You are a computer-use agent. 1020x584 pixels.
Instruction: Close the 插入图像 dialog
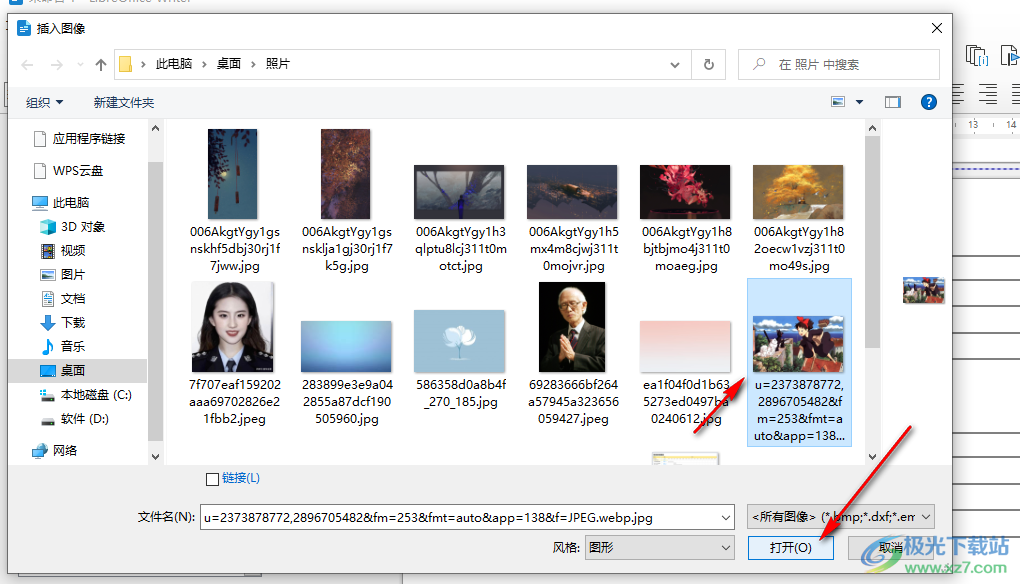(x=937, y=28)
